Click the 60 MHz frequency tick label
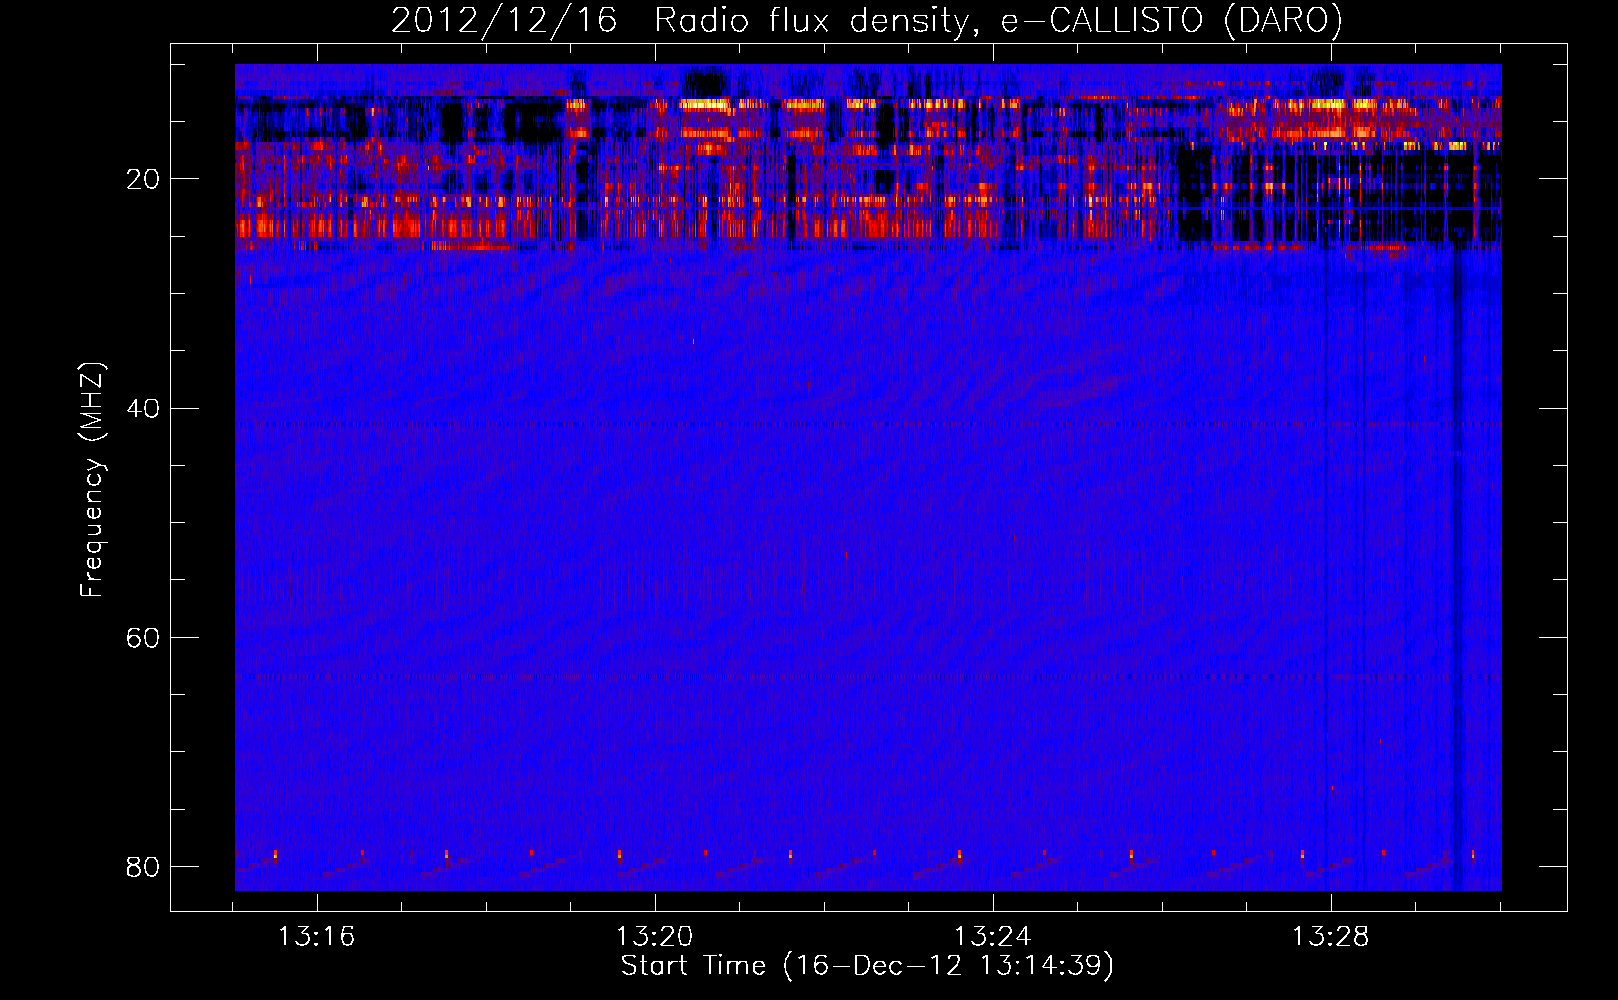 click(x=143, y=637)
